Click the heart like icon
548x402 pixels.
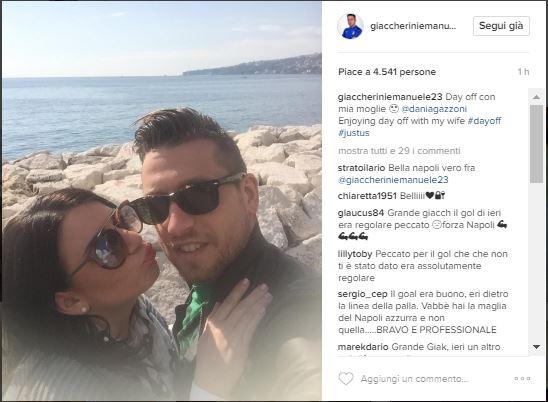pos(346,379)
